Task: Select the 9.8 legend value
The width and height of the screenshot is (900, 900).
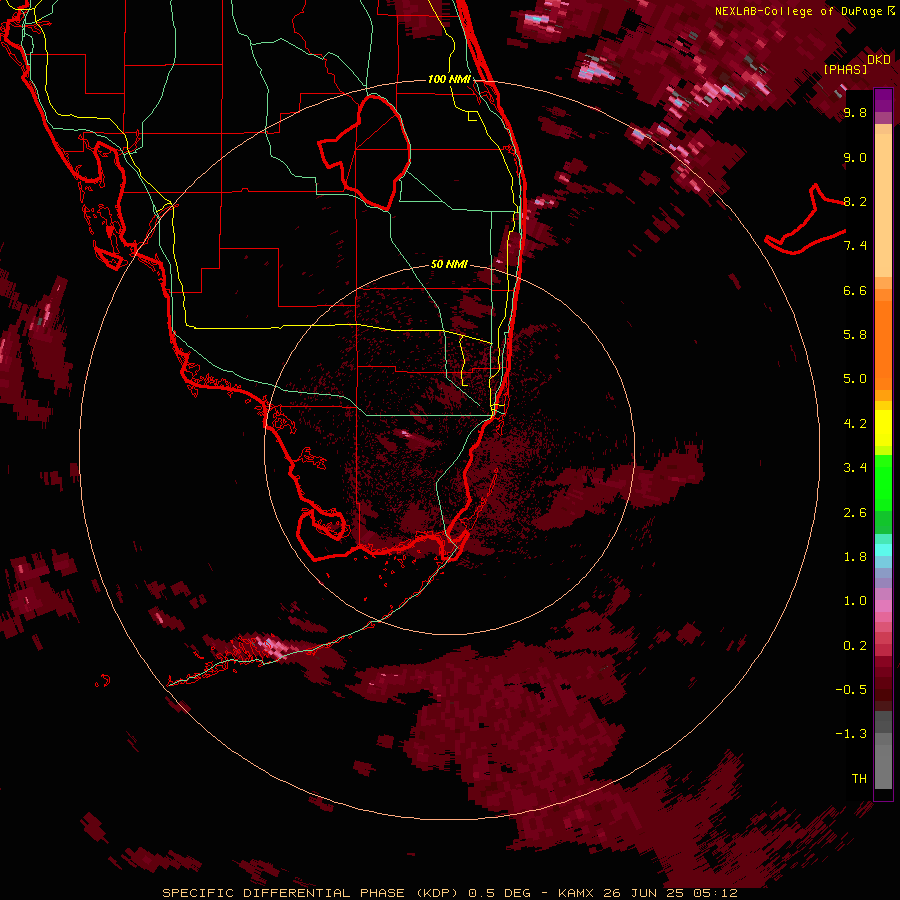Action: click(855, 112)
